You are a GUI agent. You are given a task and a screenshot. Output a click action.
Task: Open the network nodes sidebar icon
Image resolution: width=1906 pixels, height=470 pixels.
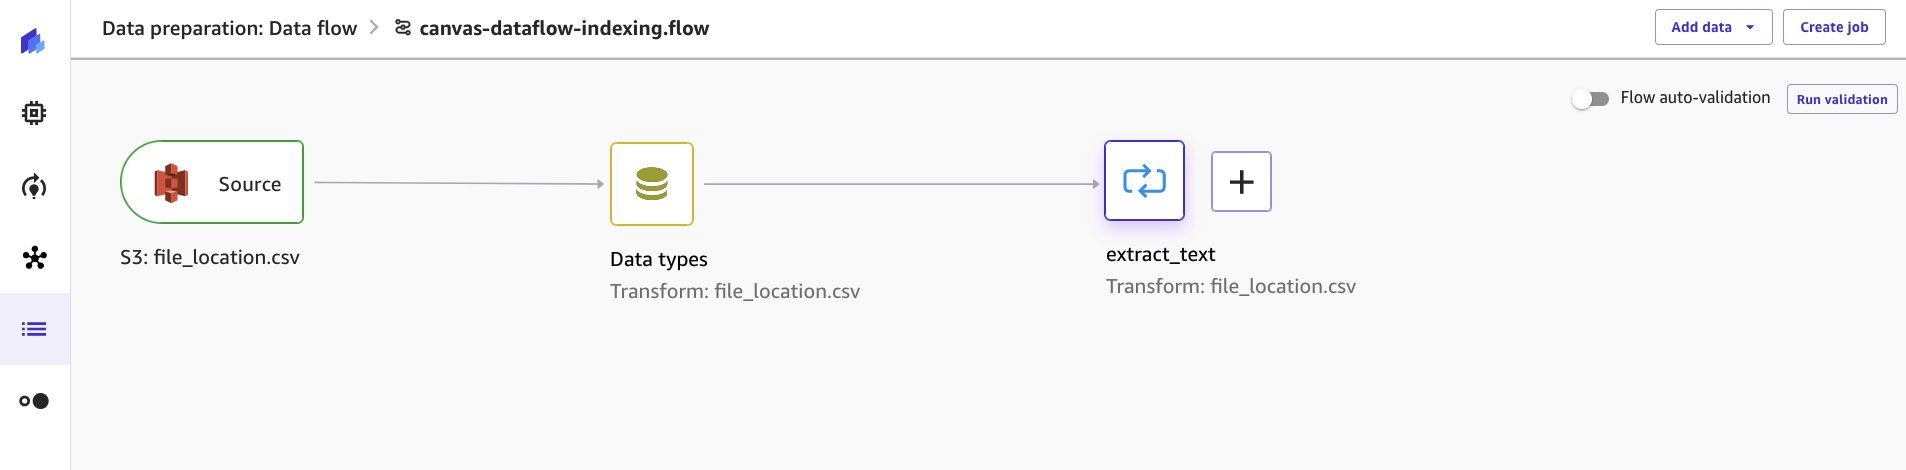point(34,258)
